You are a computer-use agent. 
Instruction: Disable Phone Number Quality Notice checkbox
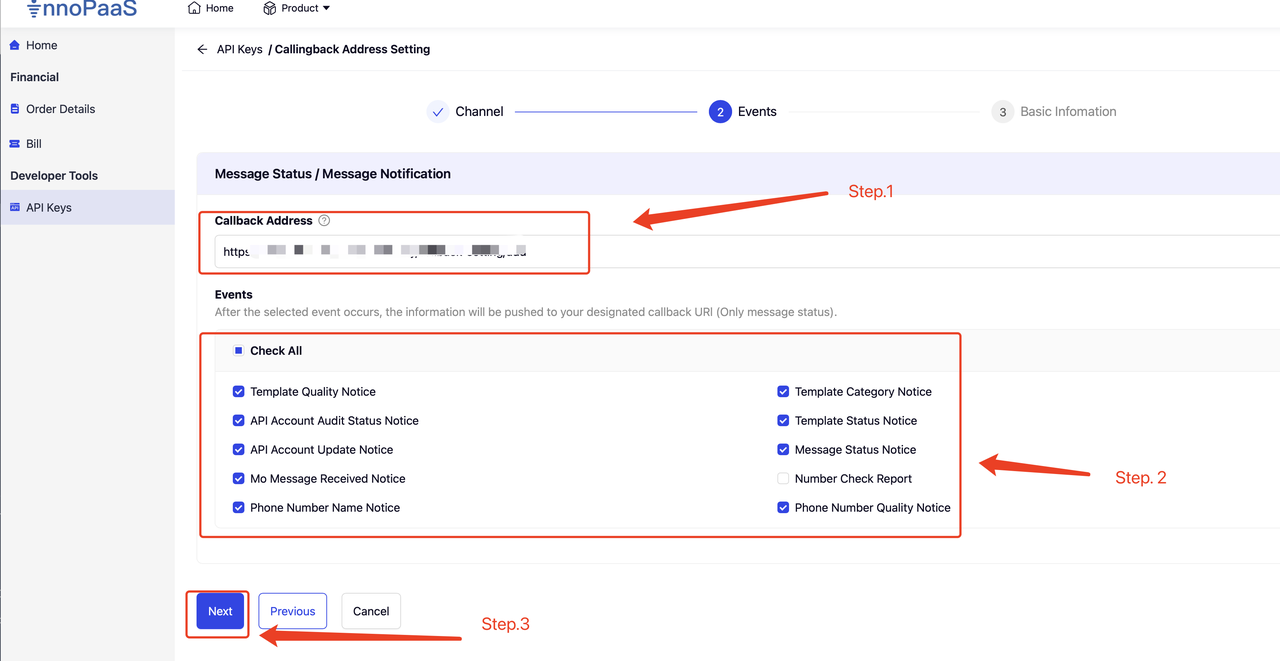783,508
